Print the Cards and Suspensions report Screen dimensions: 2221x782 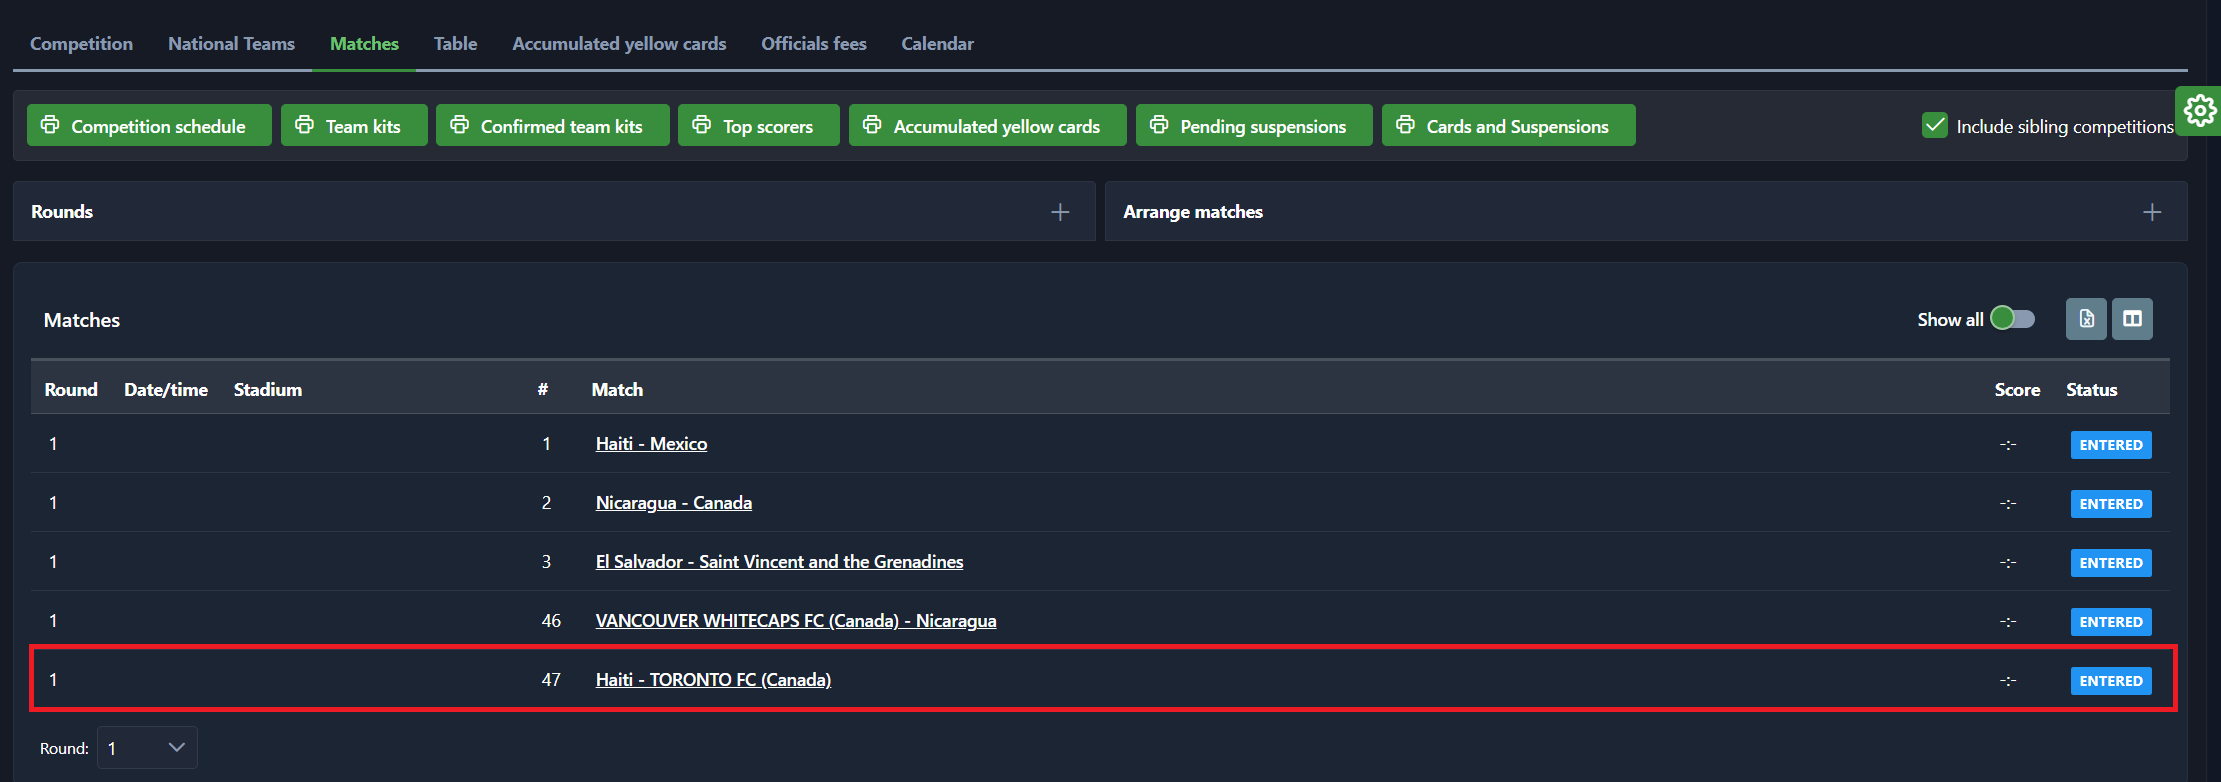click(x=1508, y=126)
